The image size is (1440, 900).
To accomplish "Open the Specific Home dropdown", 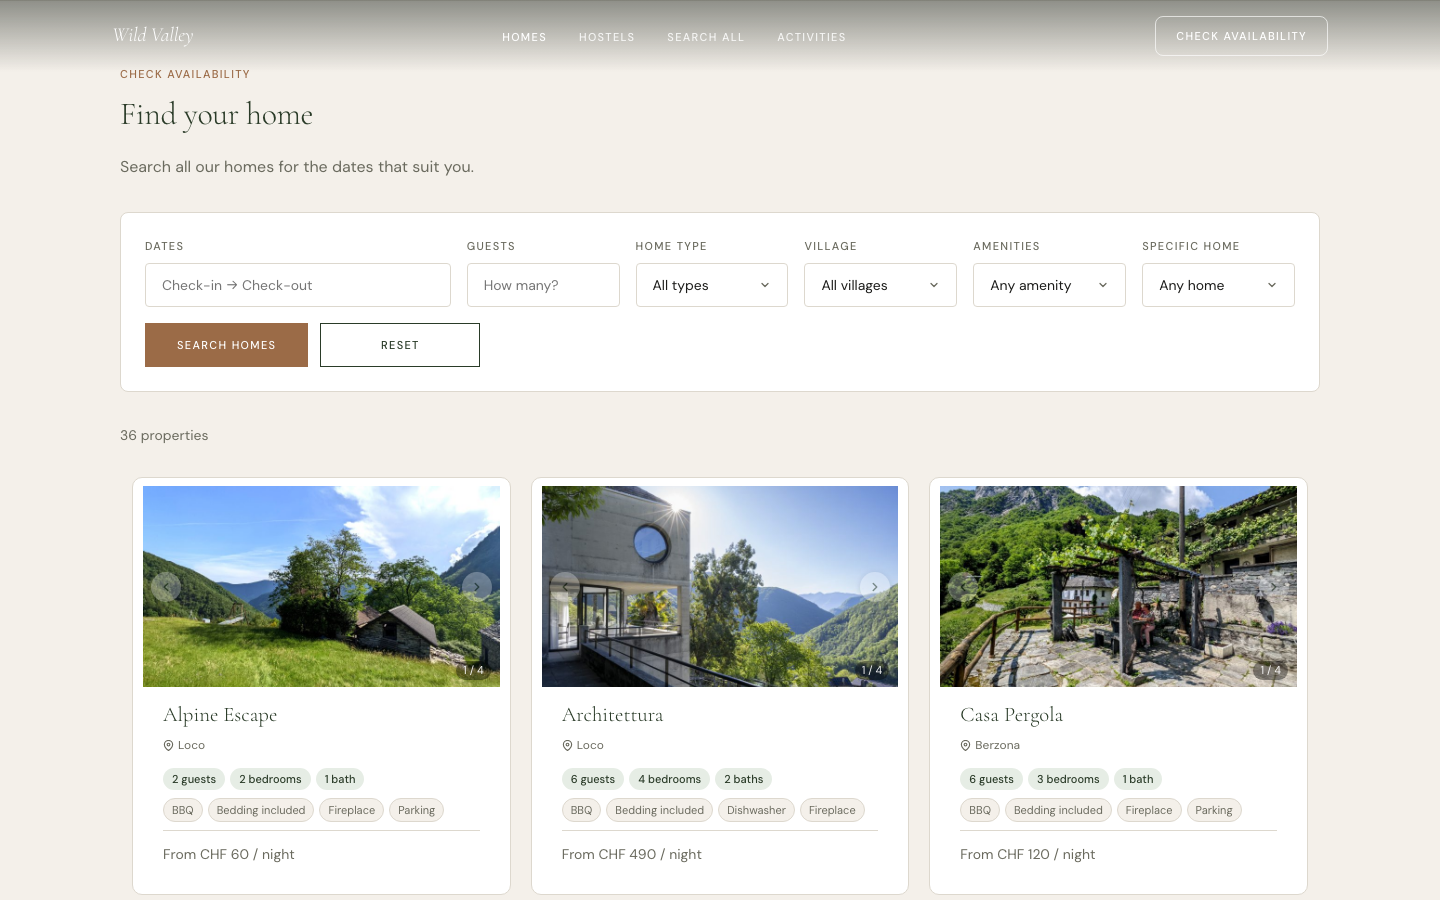I will click(1218, 285).
